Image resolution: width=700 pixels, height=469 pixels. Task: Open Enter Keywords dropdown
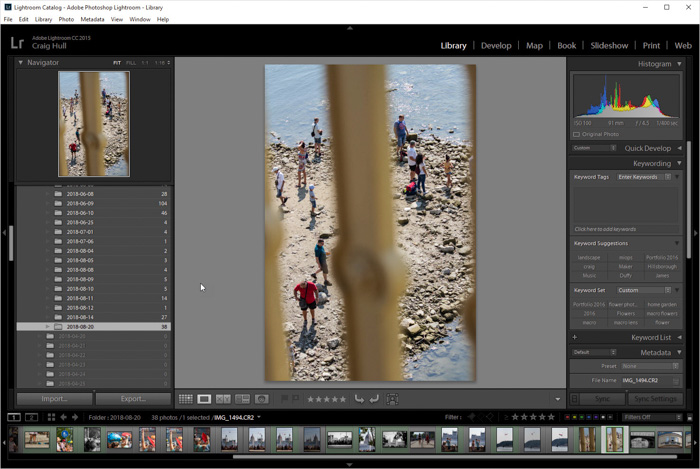(644, 177)
